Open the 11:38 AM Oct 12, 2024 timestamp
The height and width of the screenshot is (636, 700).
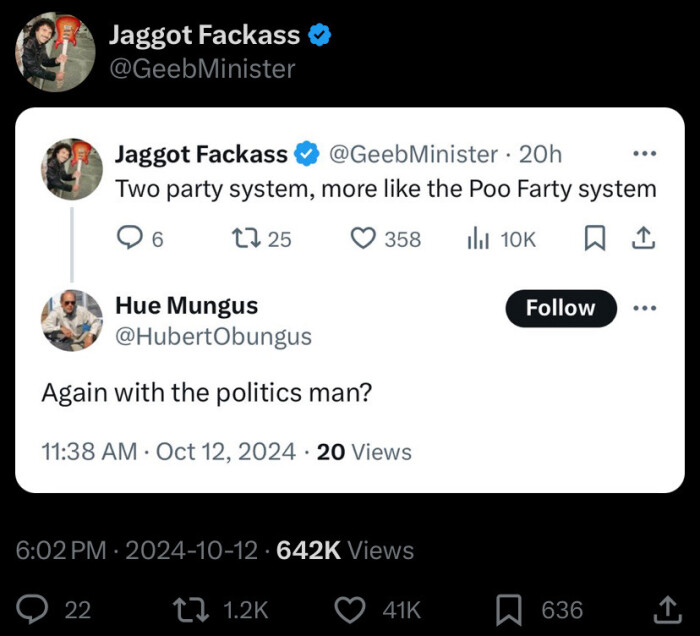(x=169, y=451)
